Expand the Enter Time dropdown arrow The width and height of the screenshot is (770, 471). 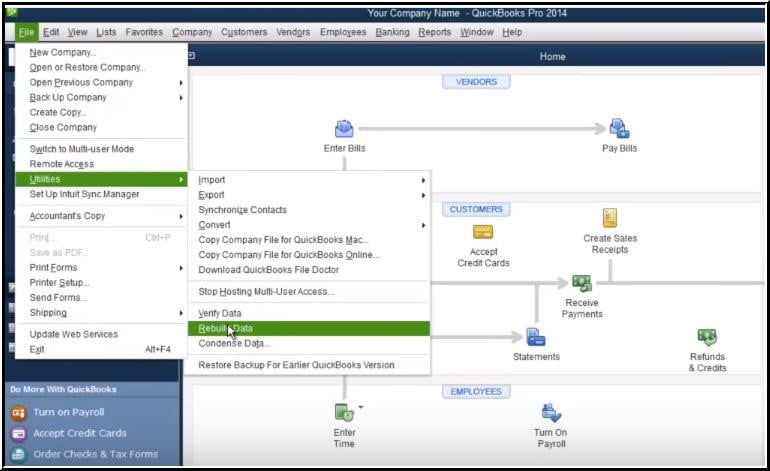[361, 407]
